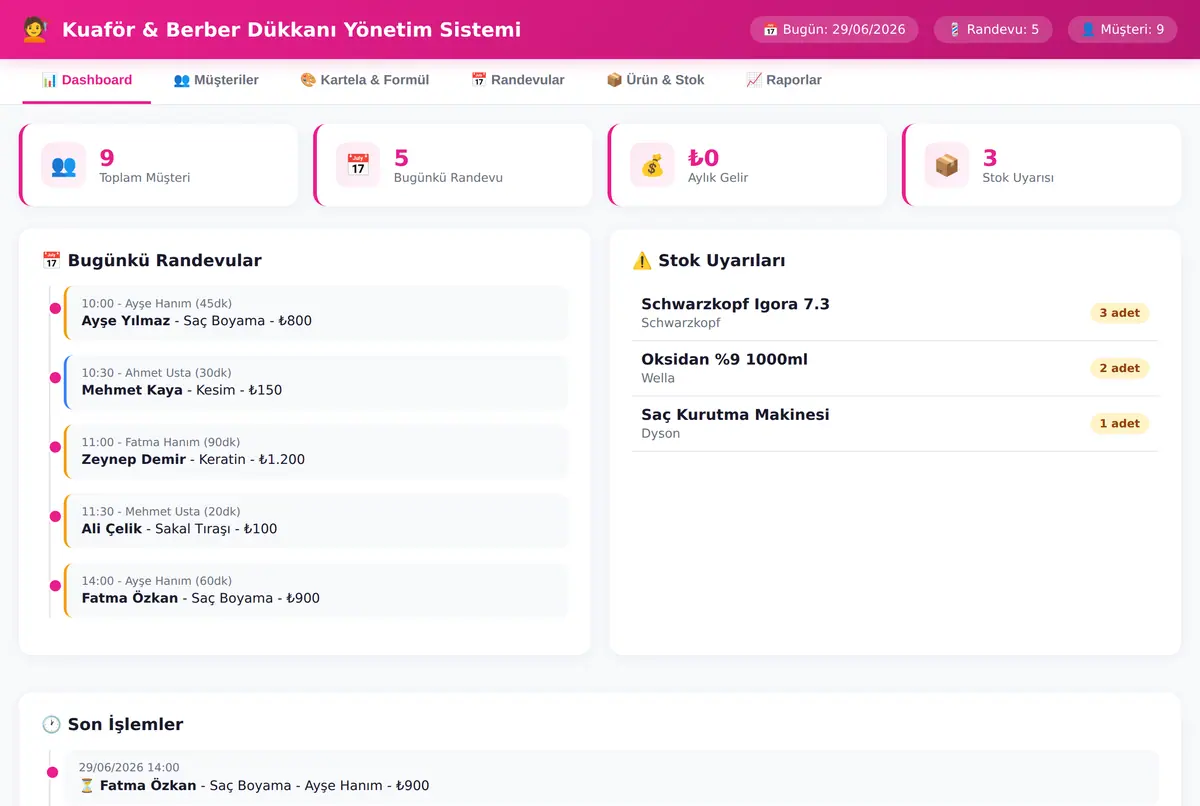Open the Dashboard tab
1200x806 pixels.
(87, 80)
